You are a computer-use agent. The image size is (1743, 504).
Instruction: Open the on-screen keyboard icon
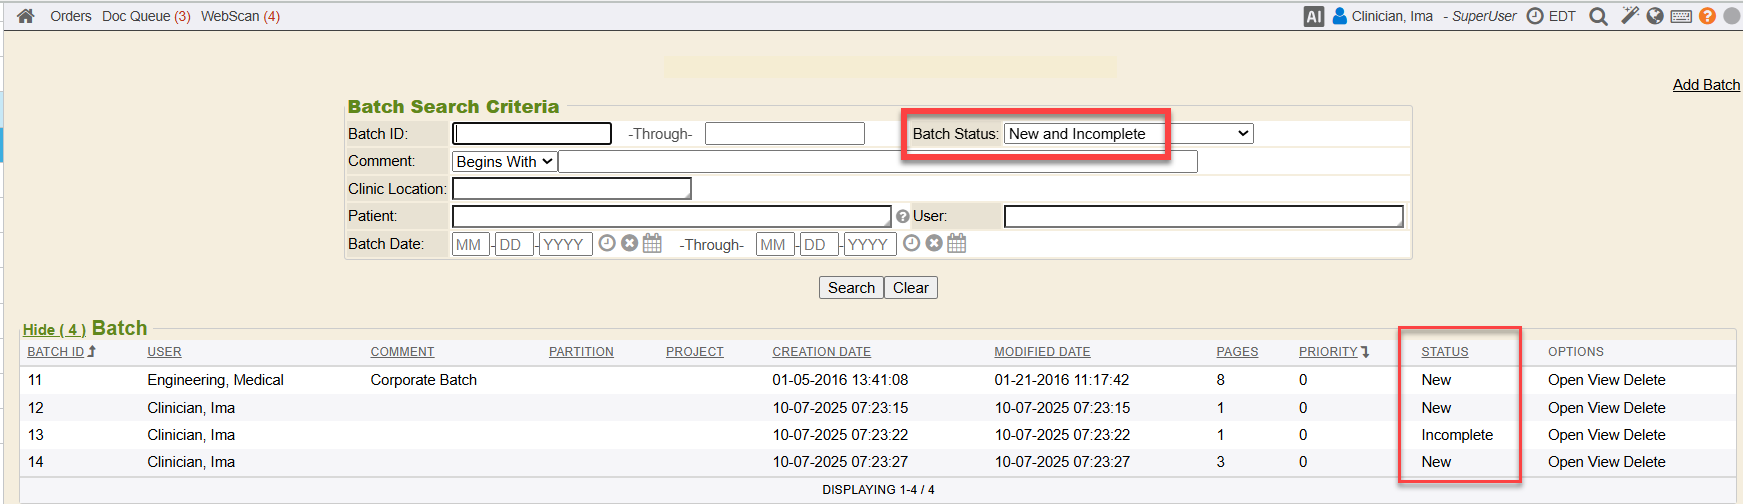pos(1681,16)
